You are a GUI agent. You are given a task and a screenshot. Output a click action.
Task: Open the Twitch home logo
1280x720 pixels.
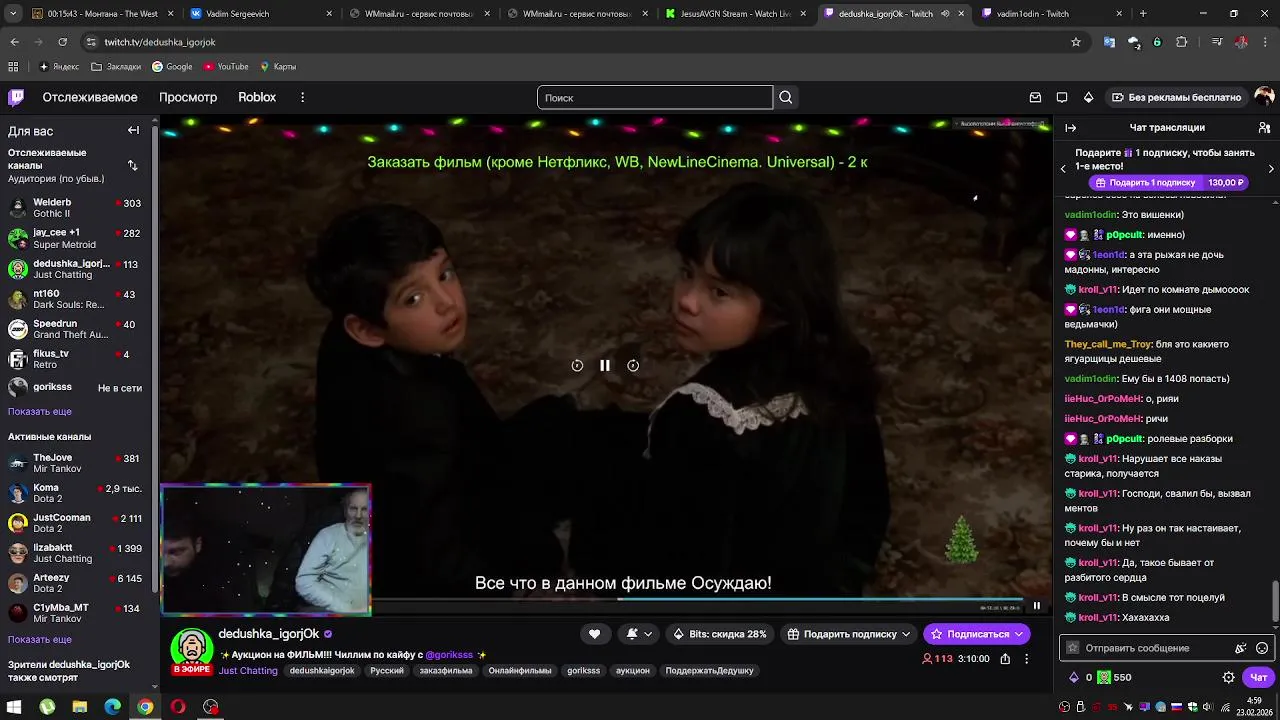[16, 97]
